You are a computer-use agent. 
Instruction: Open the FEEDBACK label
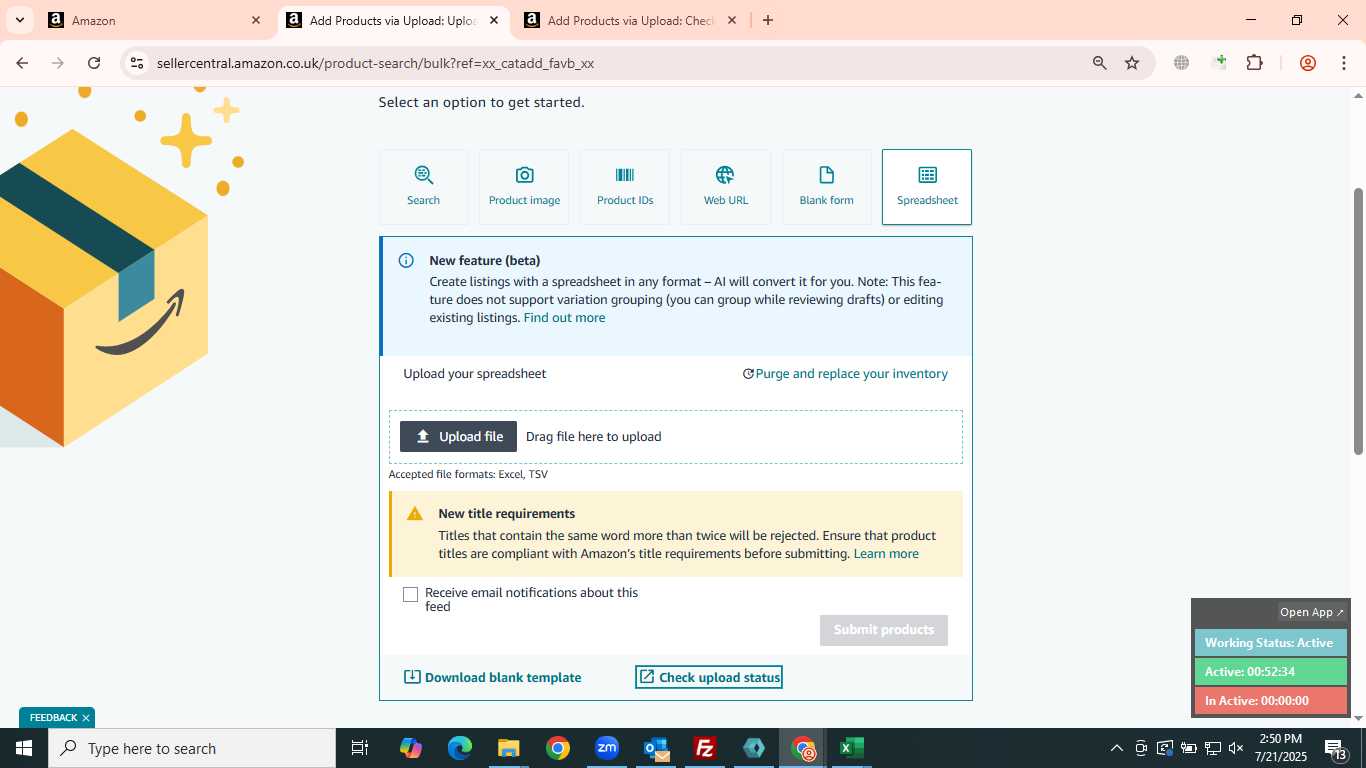(53, 718)
